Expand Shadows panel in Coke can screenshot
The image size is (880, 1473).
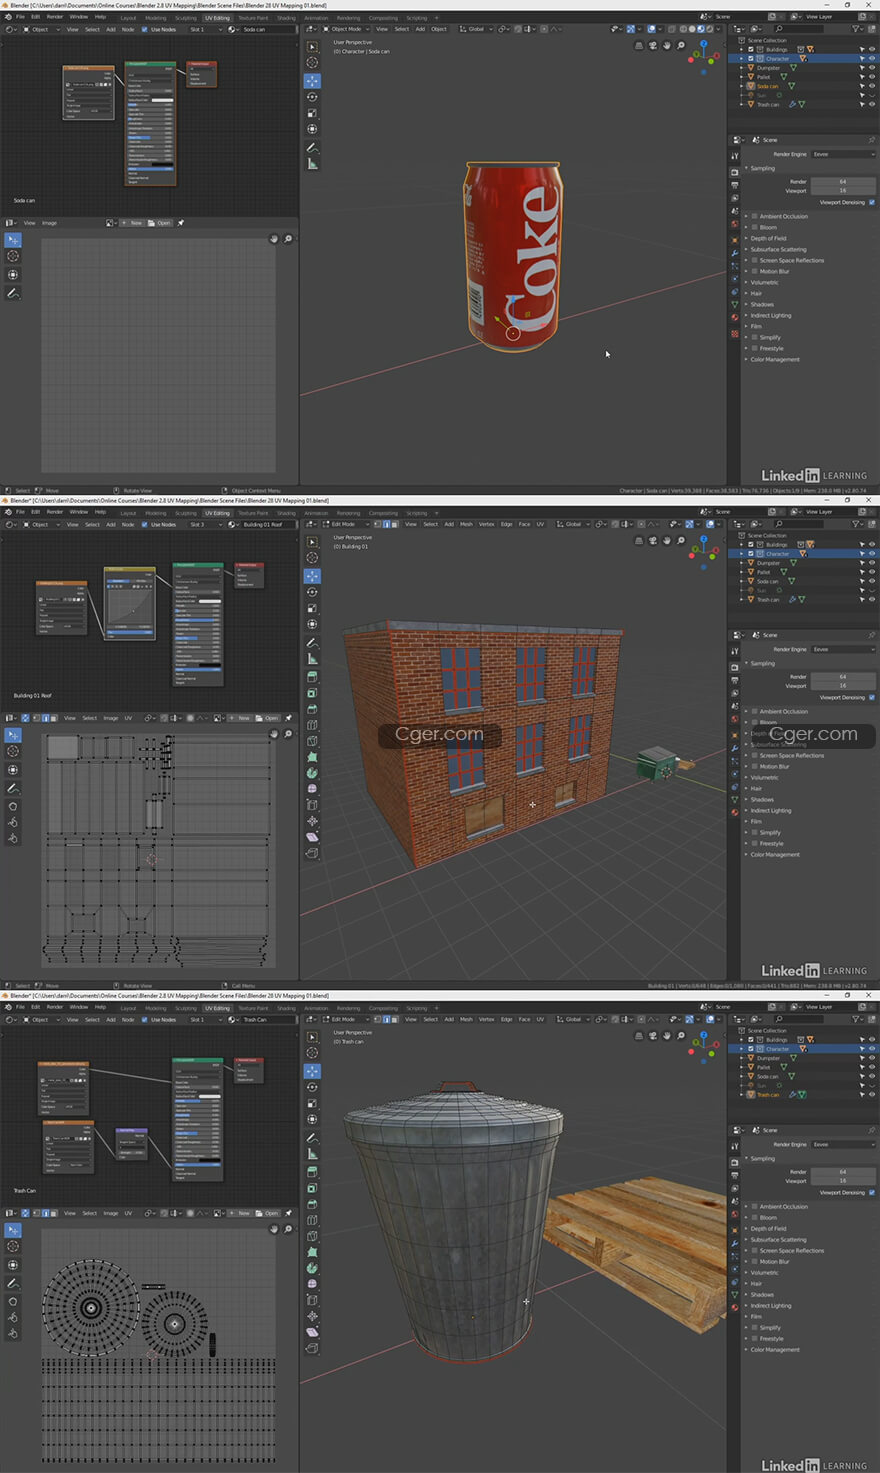[x=760, y=304]
